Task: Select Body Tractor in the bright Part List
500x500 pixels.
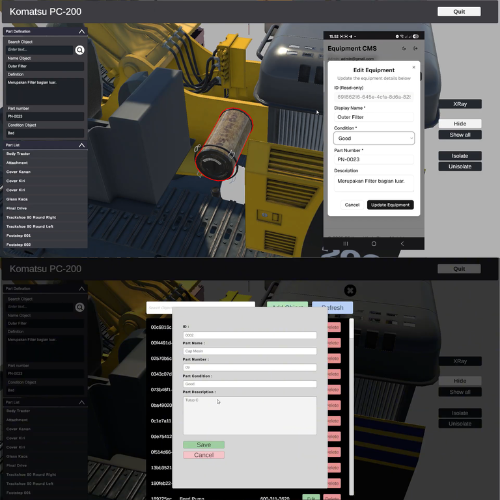Action: [x=45, y=154]
